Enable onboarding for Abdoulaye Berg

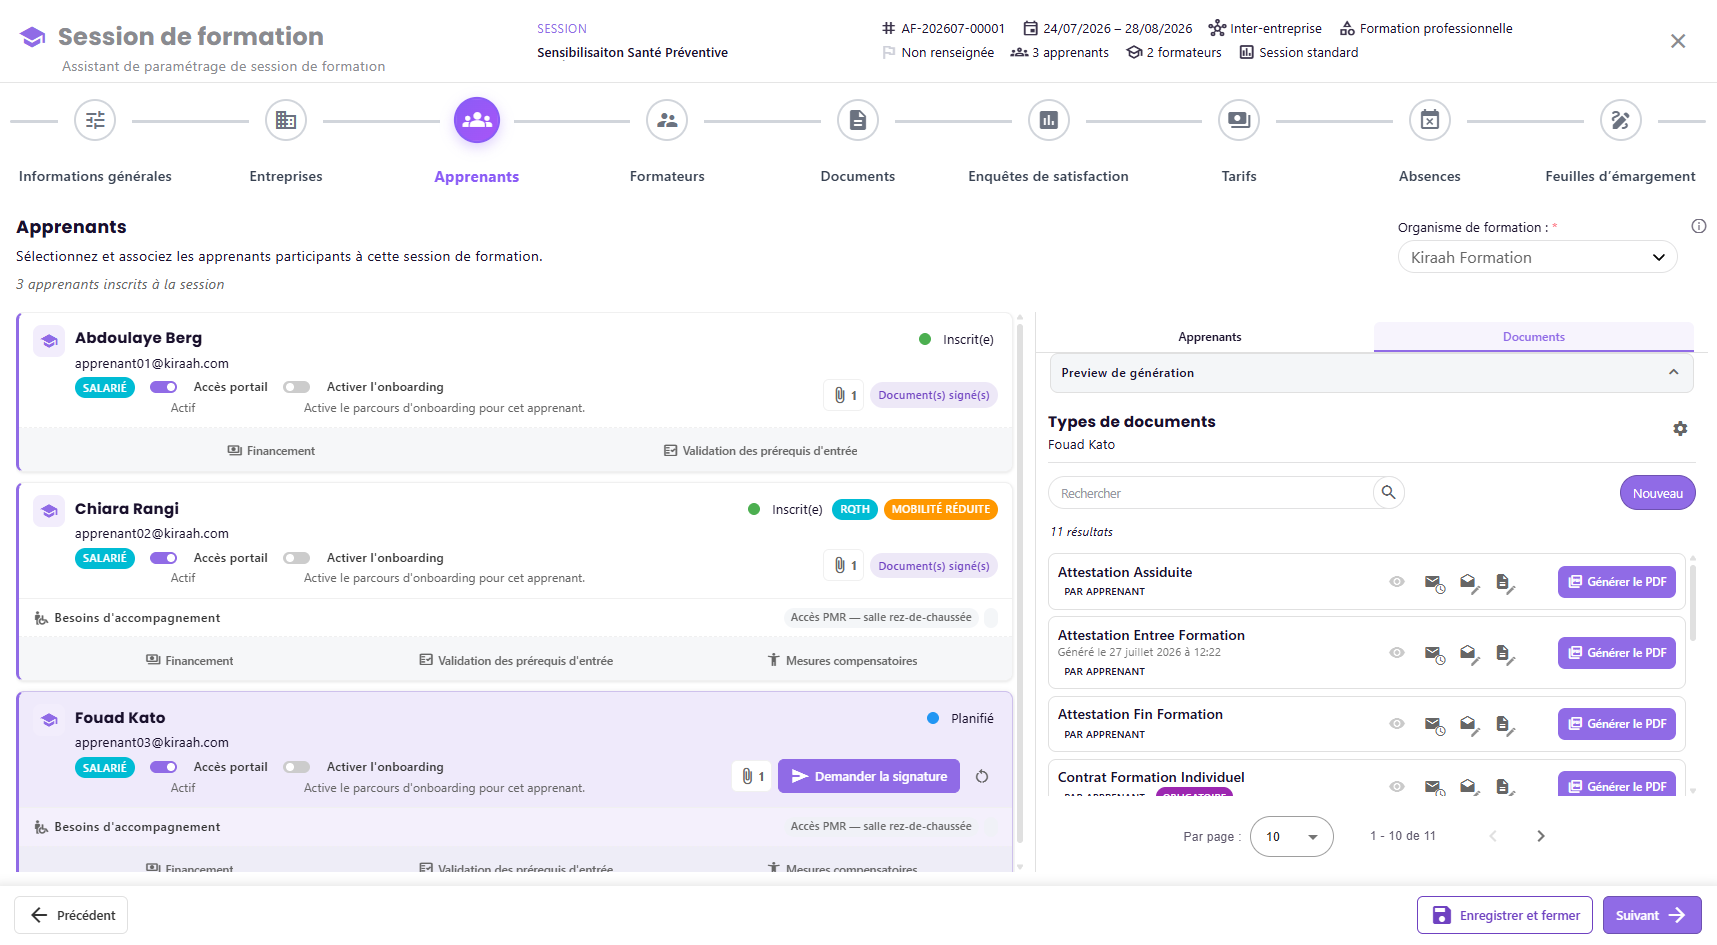click(x=296, y=387)
